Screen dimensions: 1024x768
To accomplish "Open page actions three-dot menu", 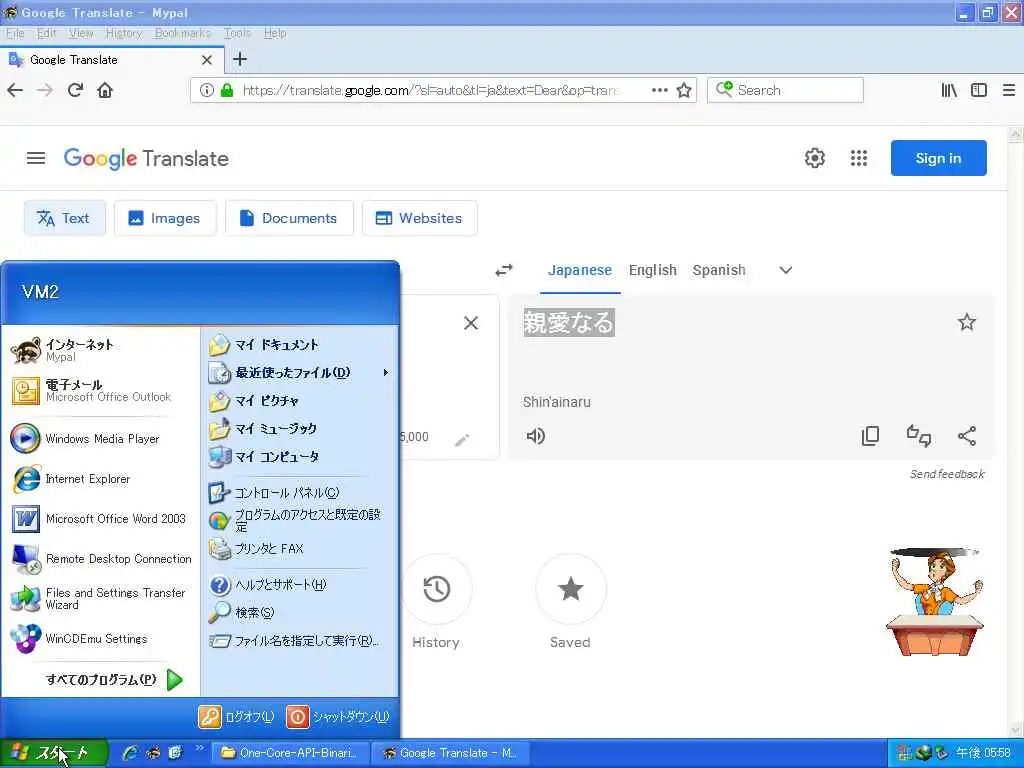I will (660, 90).
